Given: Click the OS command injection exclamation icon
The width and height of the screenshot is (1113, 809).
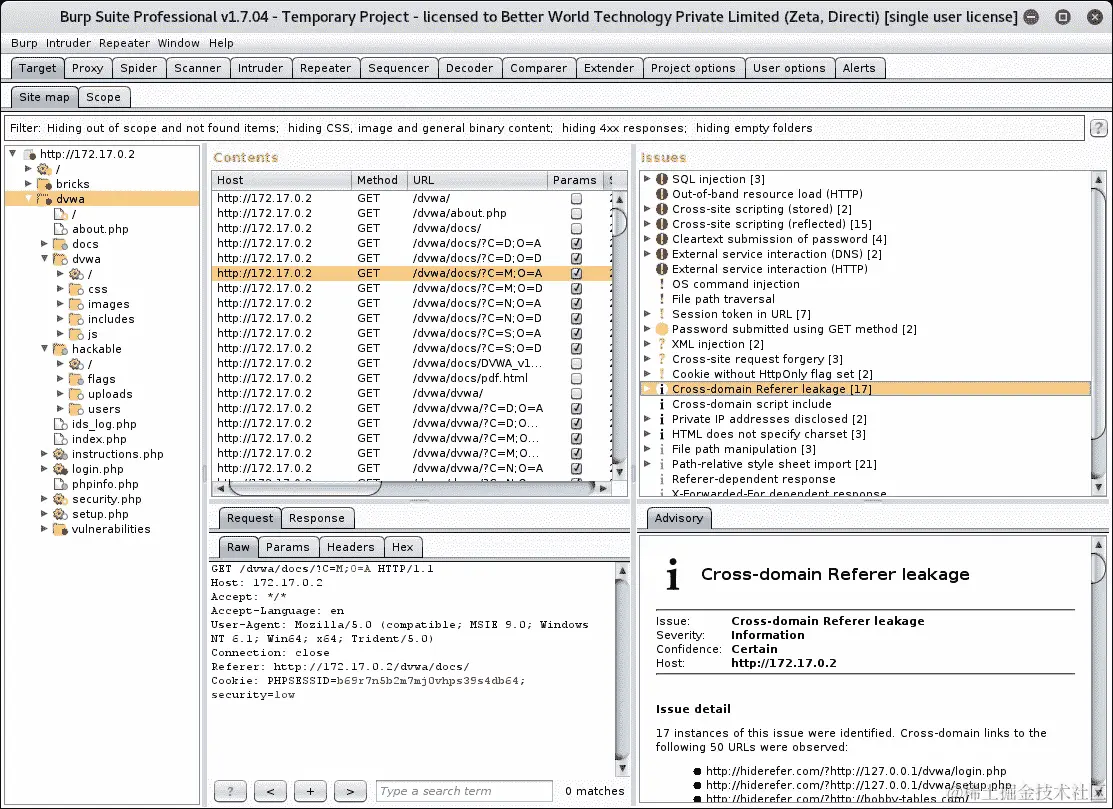Looking at the screenshot, I should point(662,284).
